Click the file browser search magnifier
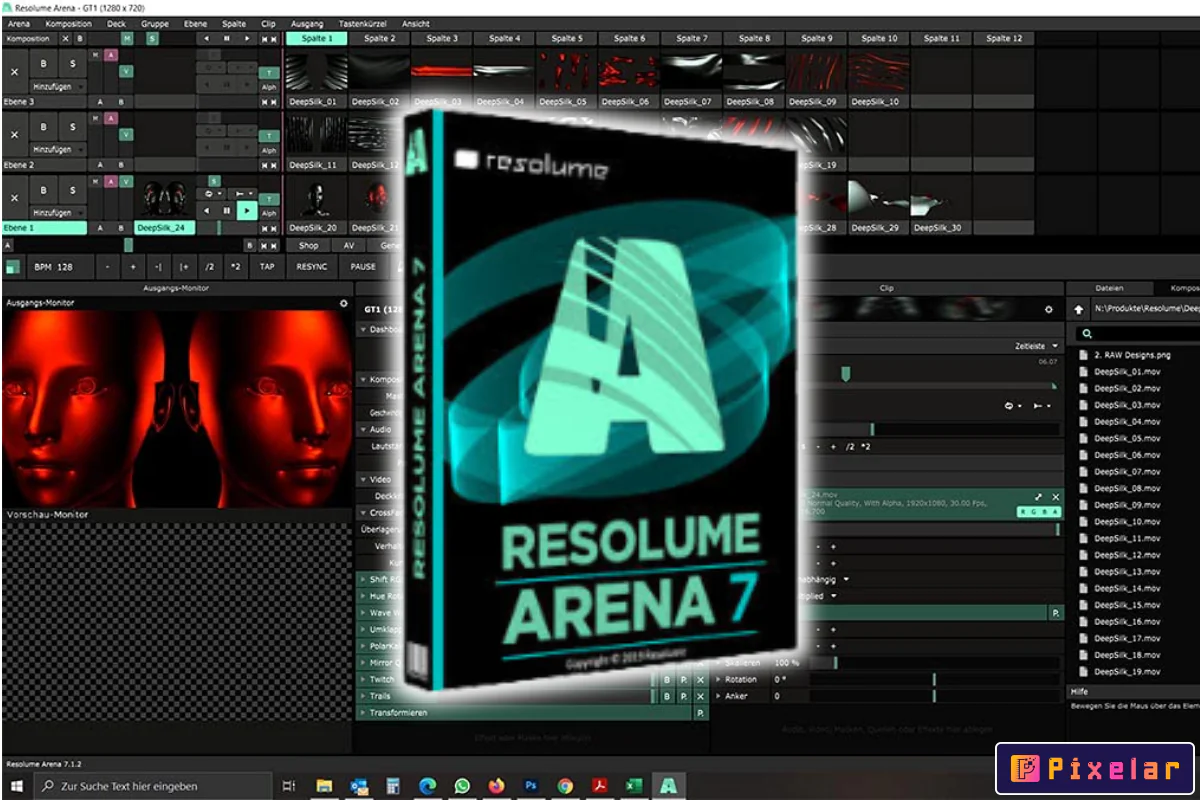1200x800 pixels. pos(1087,334)
